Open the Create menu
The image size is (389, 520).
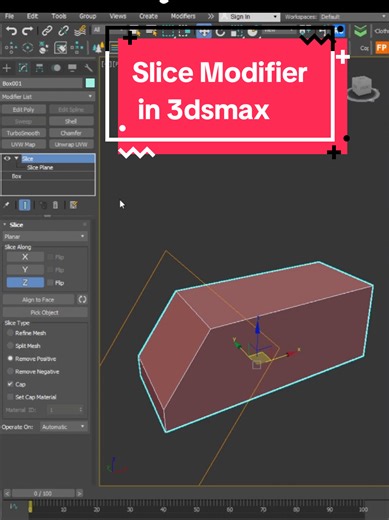click(x=148, y=16)
